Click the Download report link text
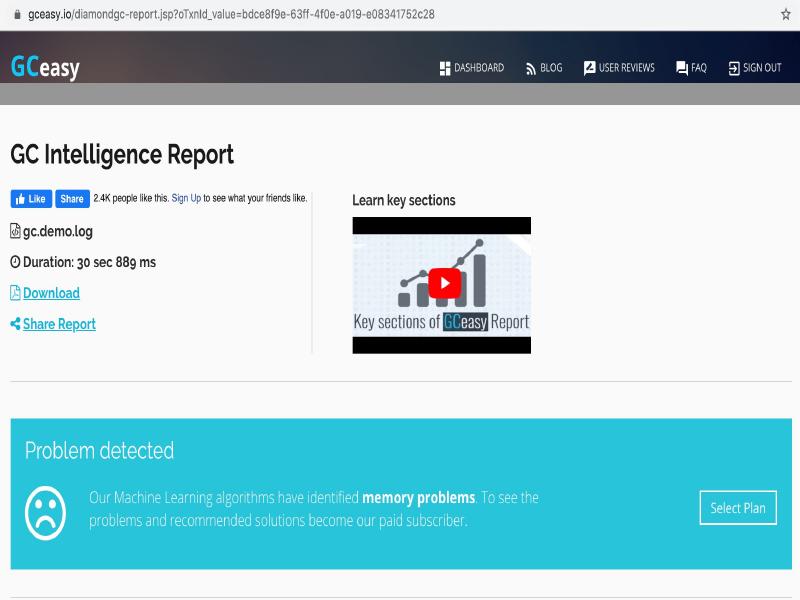800x600 pixels. pos(51,293)
